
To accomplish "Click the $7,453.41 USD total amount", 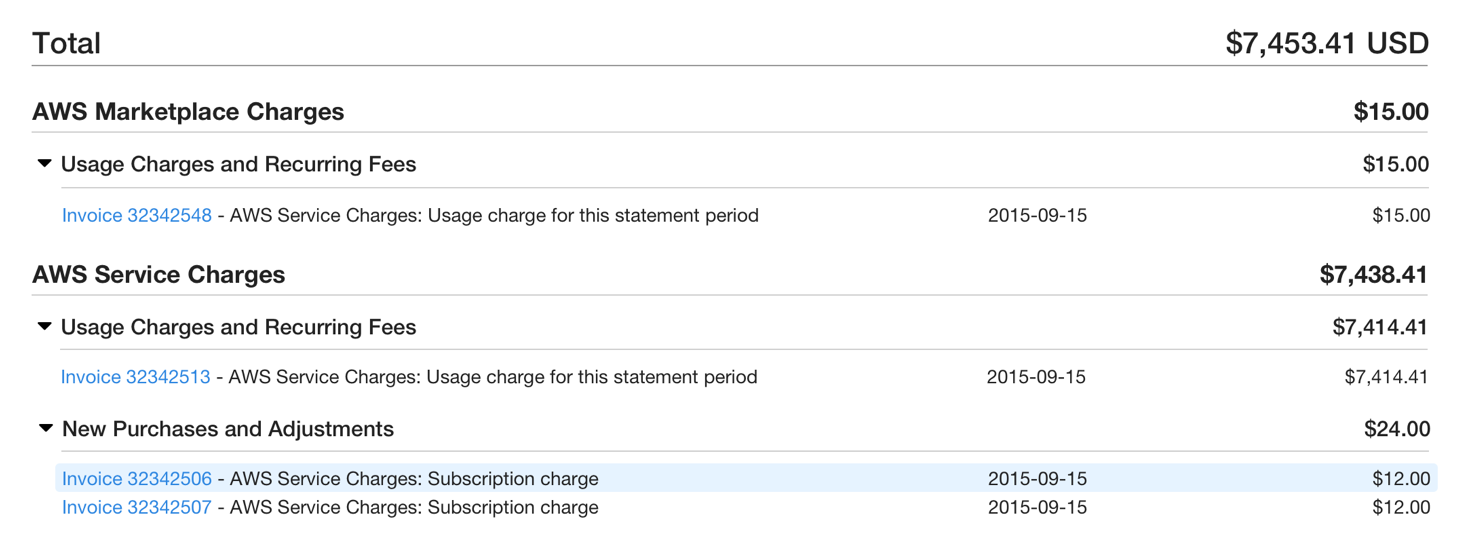I will coord(1327,43).
